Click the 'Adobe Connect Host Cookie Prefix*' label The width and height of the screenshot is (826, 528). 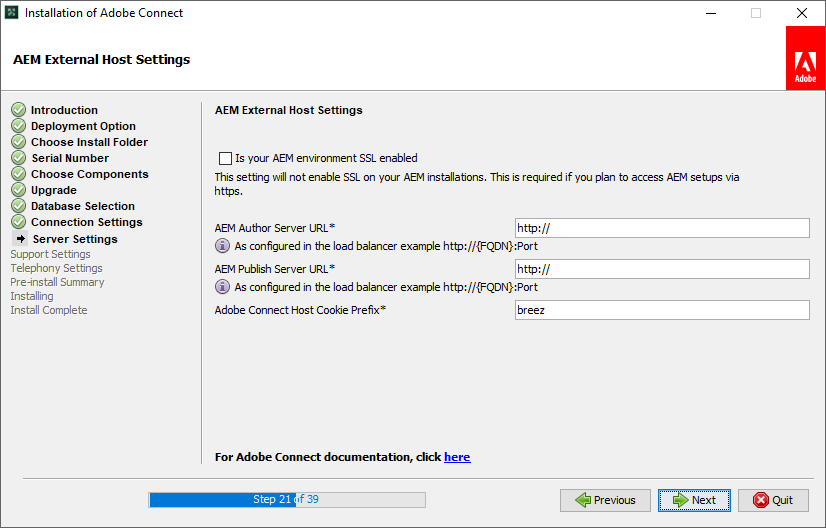(300, 310)
